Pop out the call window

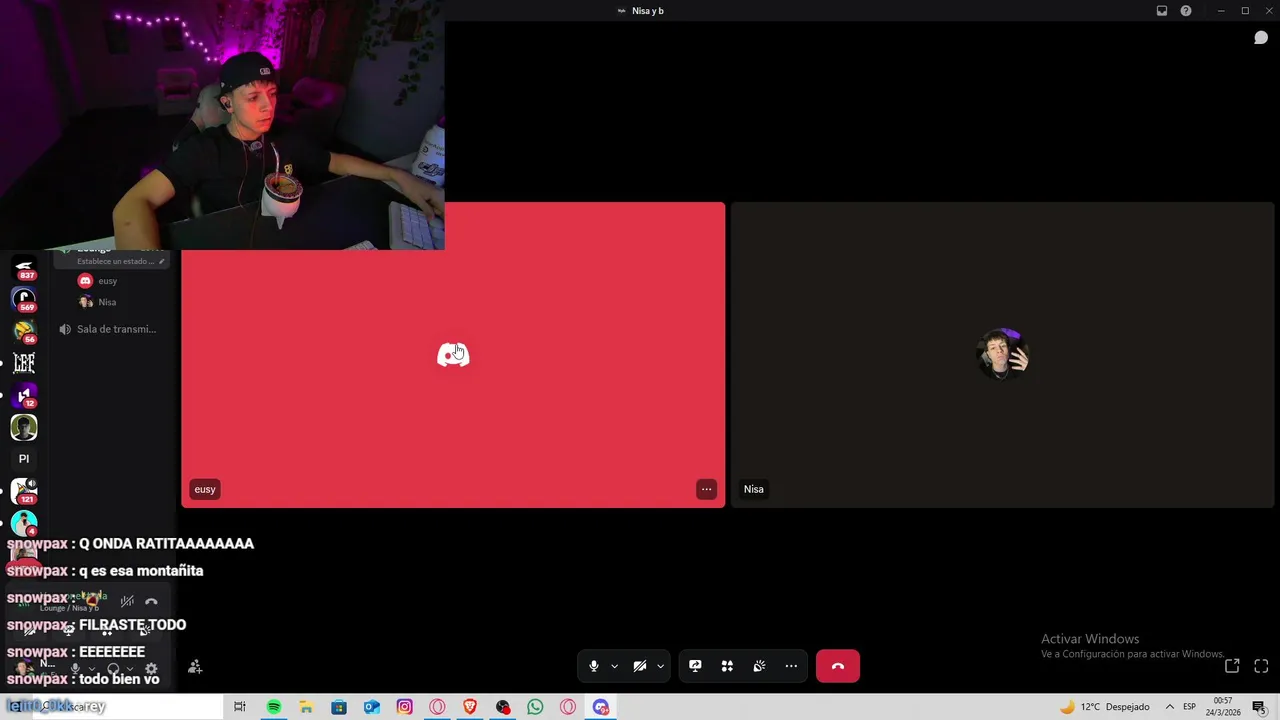pos(1232,666)
